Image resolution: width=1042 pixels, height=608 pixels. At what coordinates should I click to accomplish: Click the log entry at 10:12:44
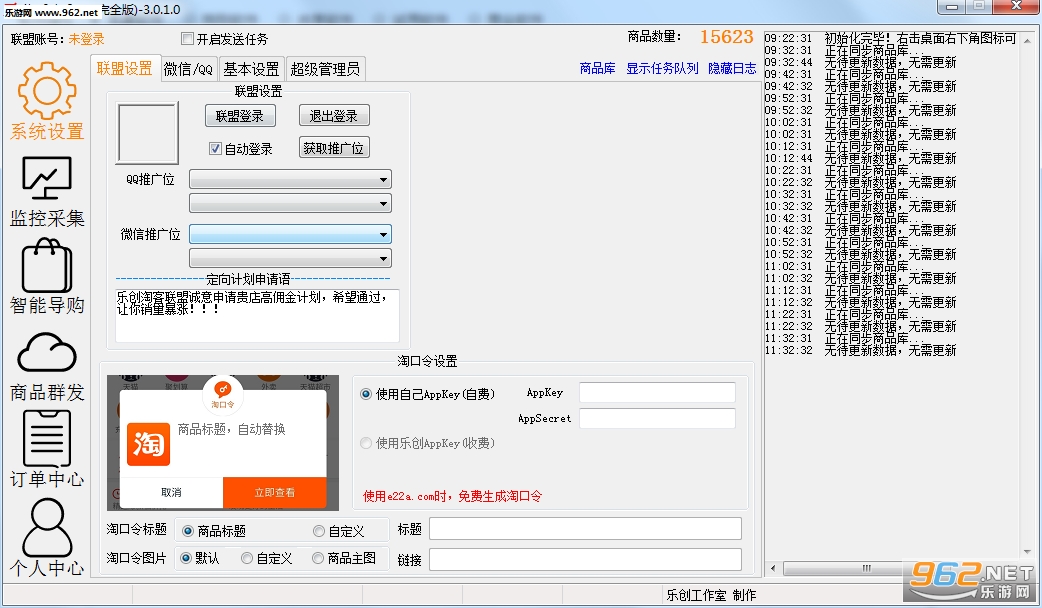click(860, 158)
